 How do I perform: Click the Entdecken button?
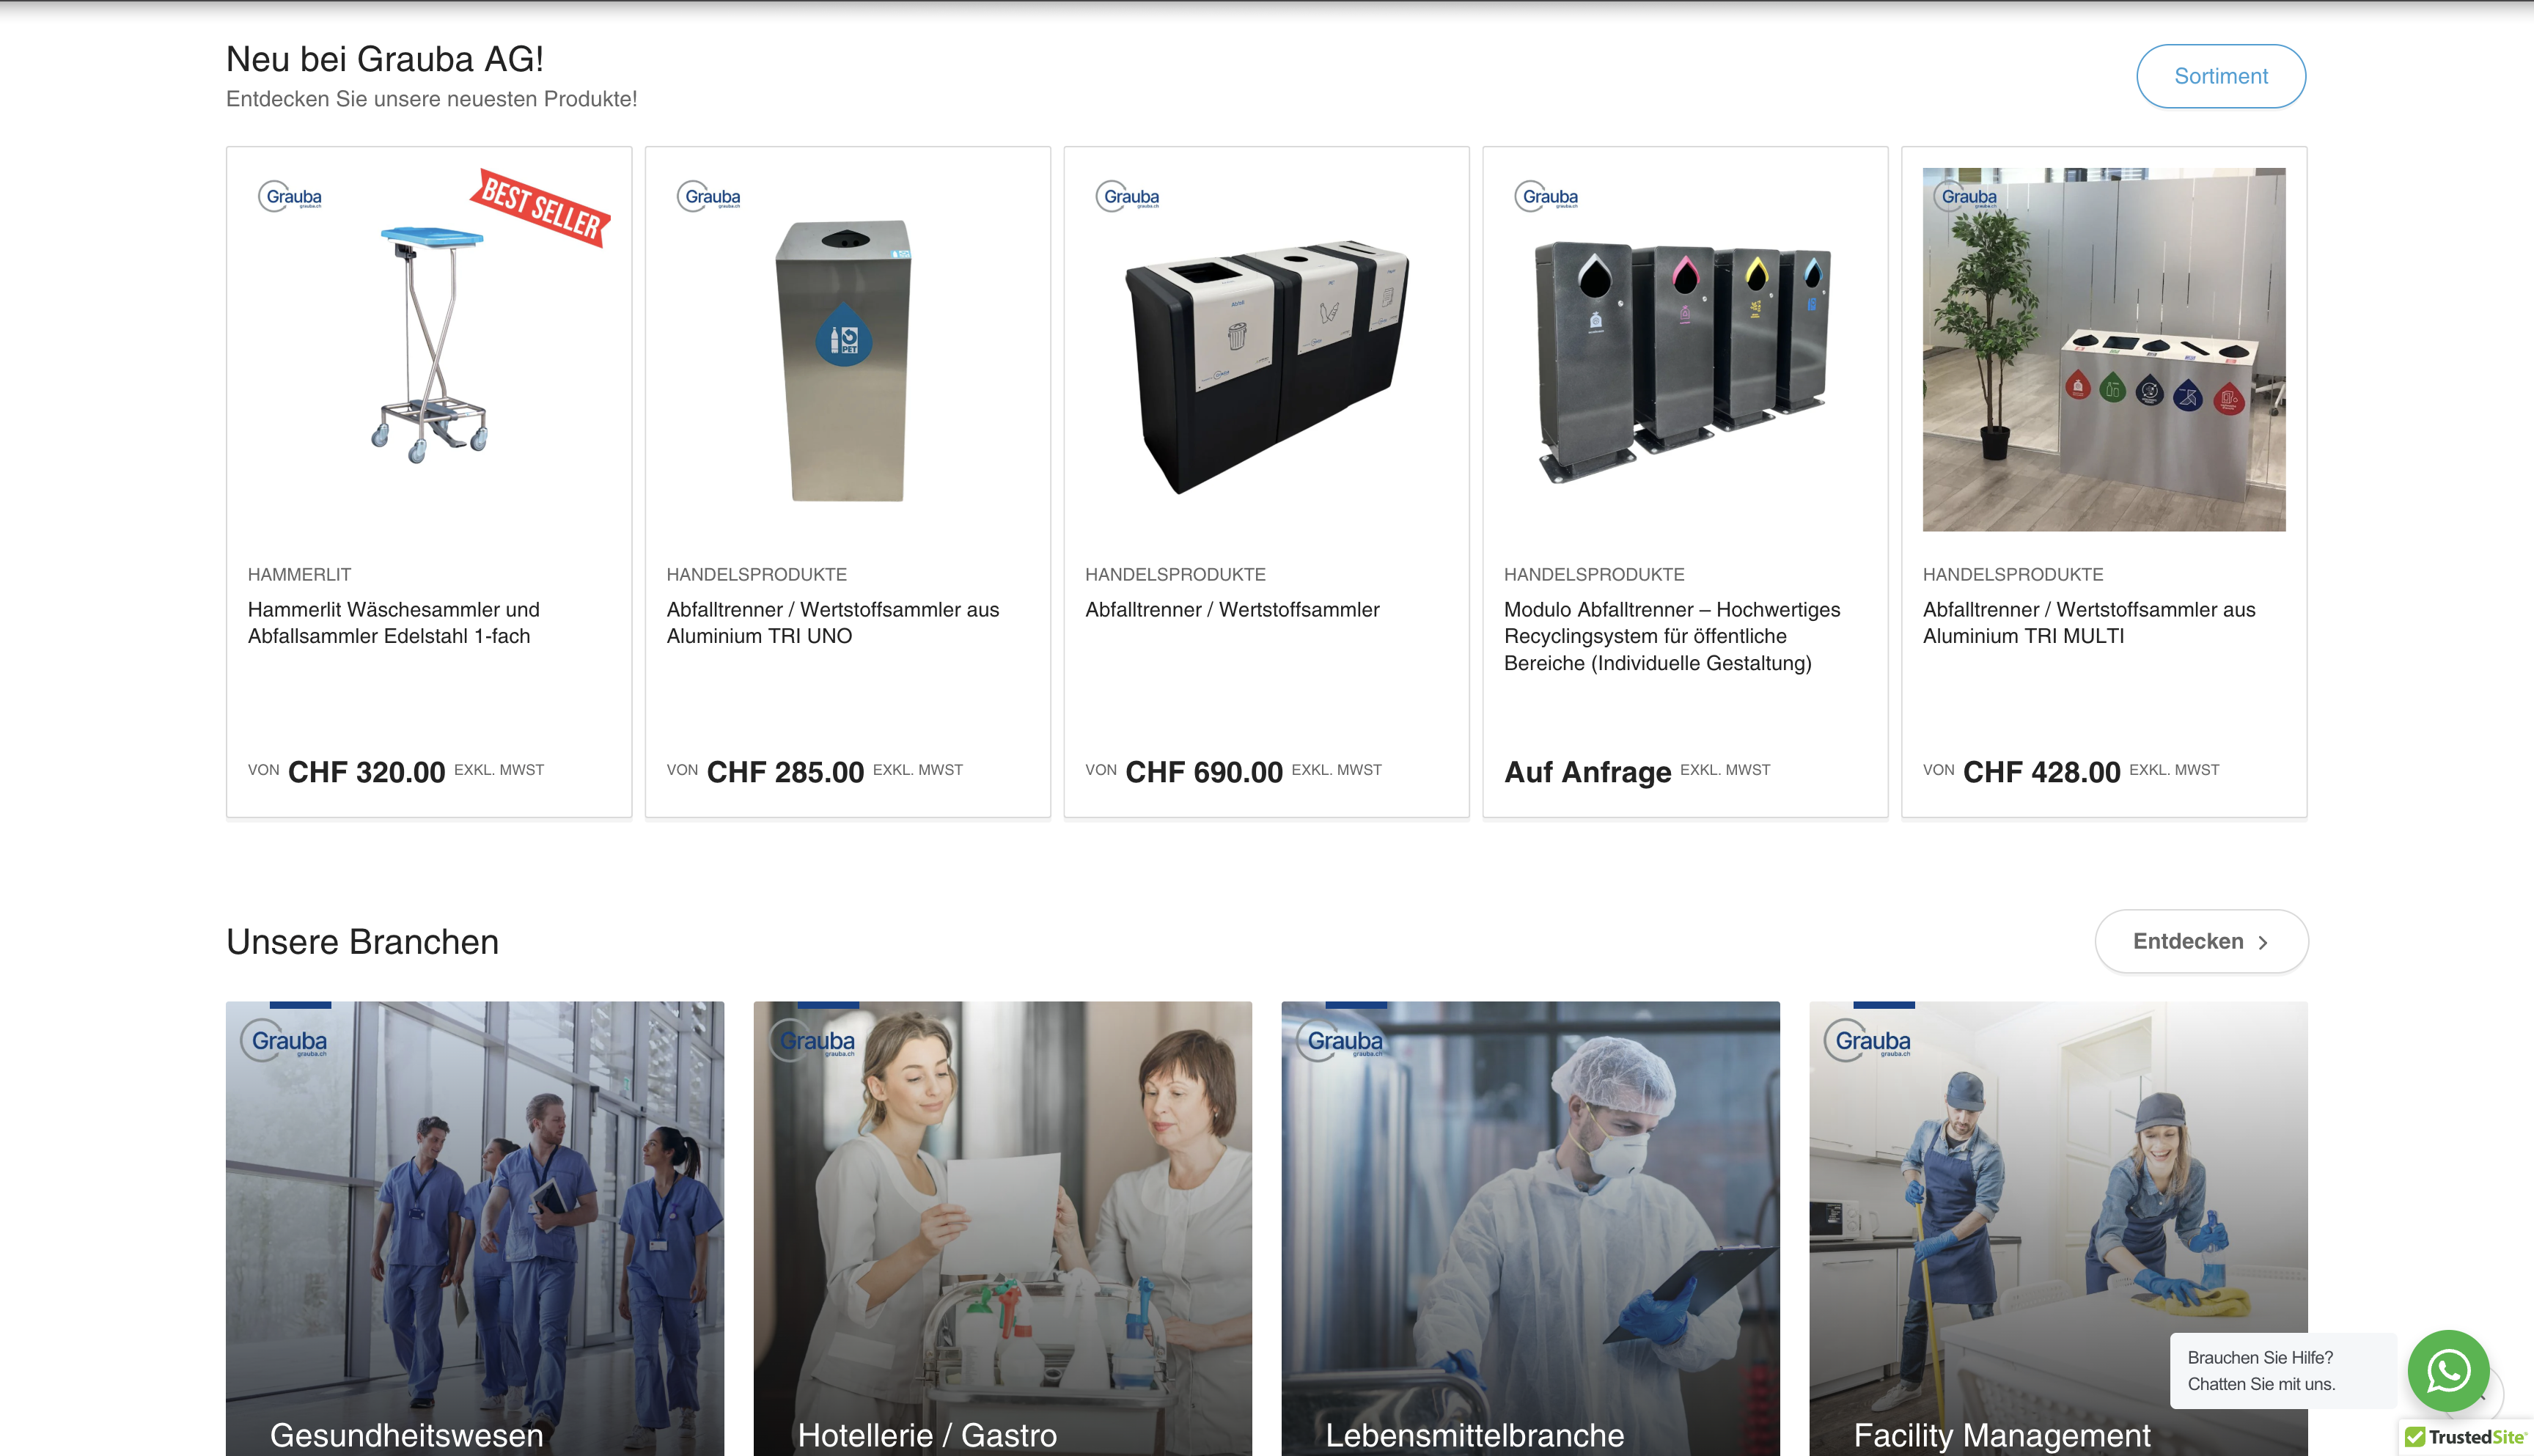coord(2201,941)
